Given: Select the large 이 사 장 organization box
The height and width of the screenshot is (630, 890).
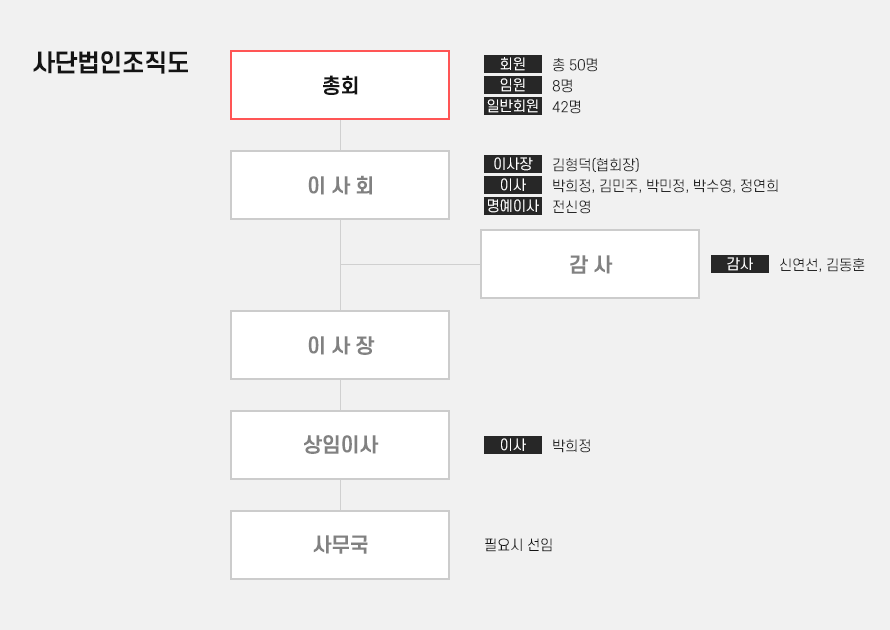Looking at the screenshot, I should pos(340,345).
